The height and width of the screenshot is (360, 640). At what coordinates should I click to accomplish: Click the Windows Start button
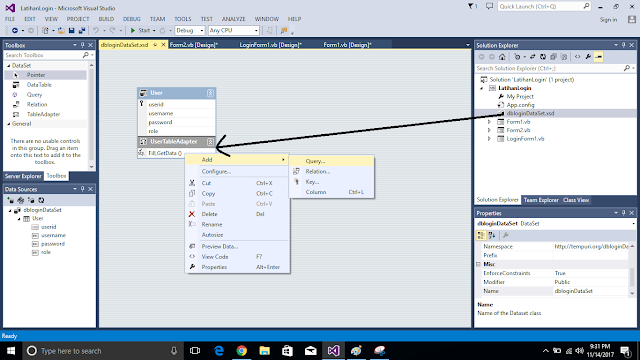click(11, 351)
